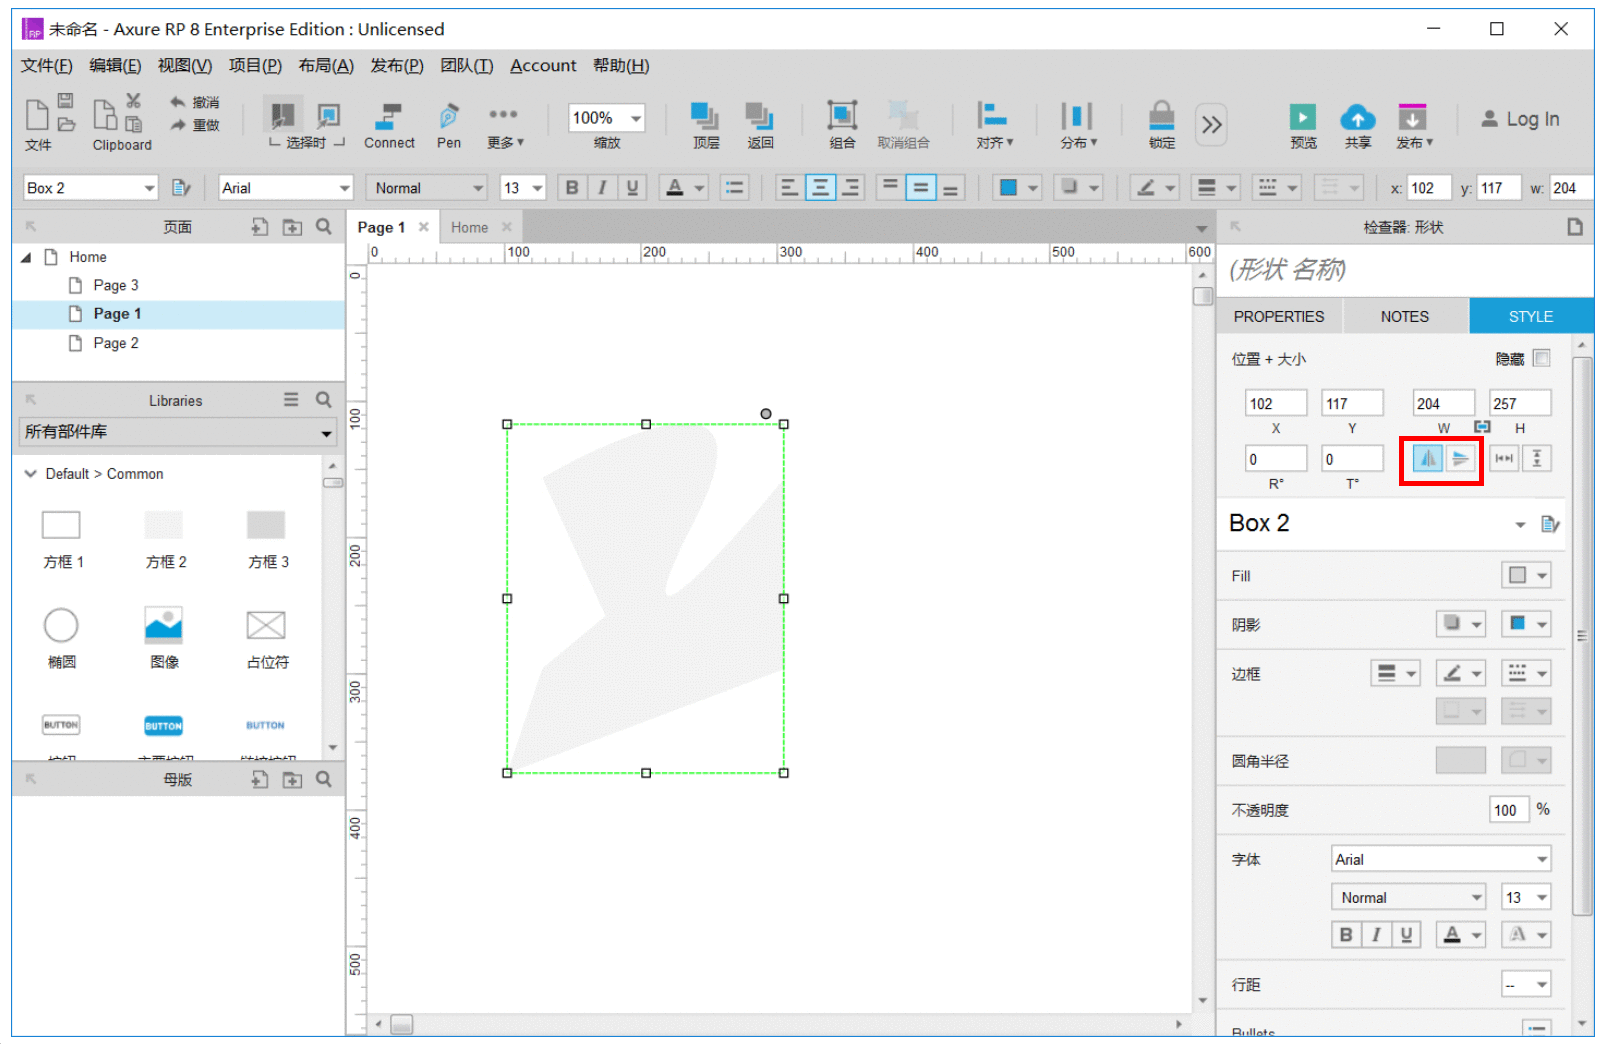Toggle bullet list in the format bar
1610x1049 pixels.
pos(734,188)
